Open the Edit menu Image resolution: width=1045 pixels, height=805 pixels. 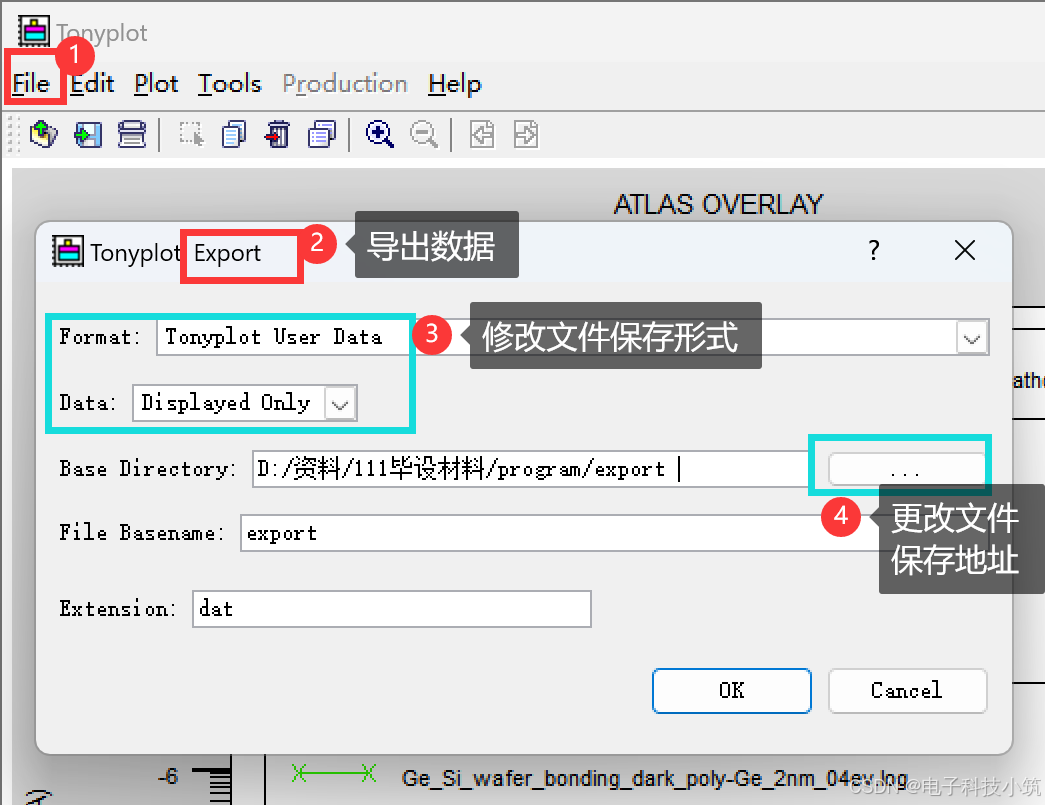click(93, 84)
